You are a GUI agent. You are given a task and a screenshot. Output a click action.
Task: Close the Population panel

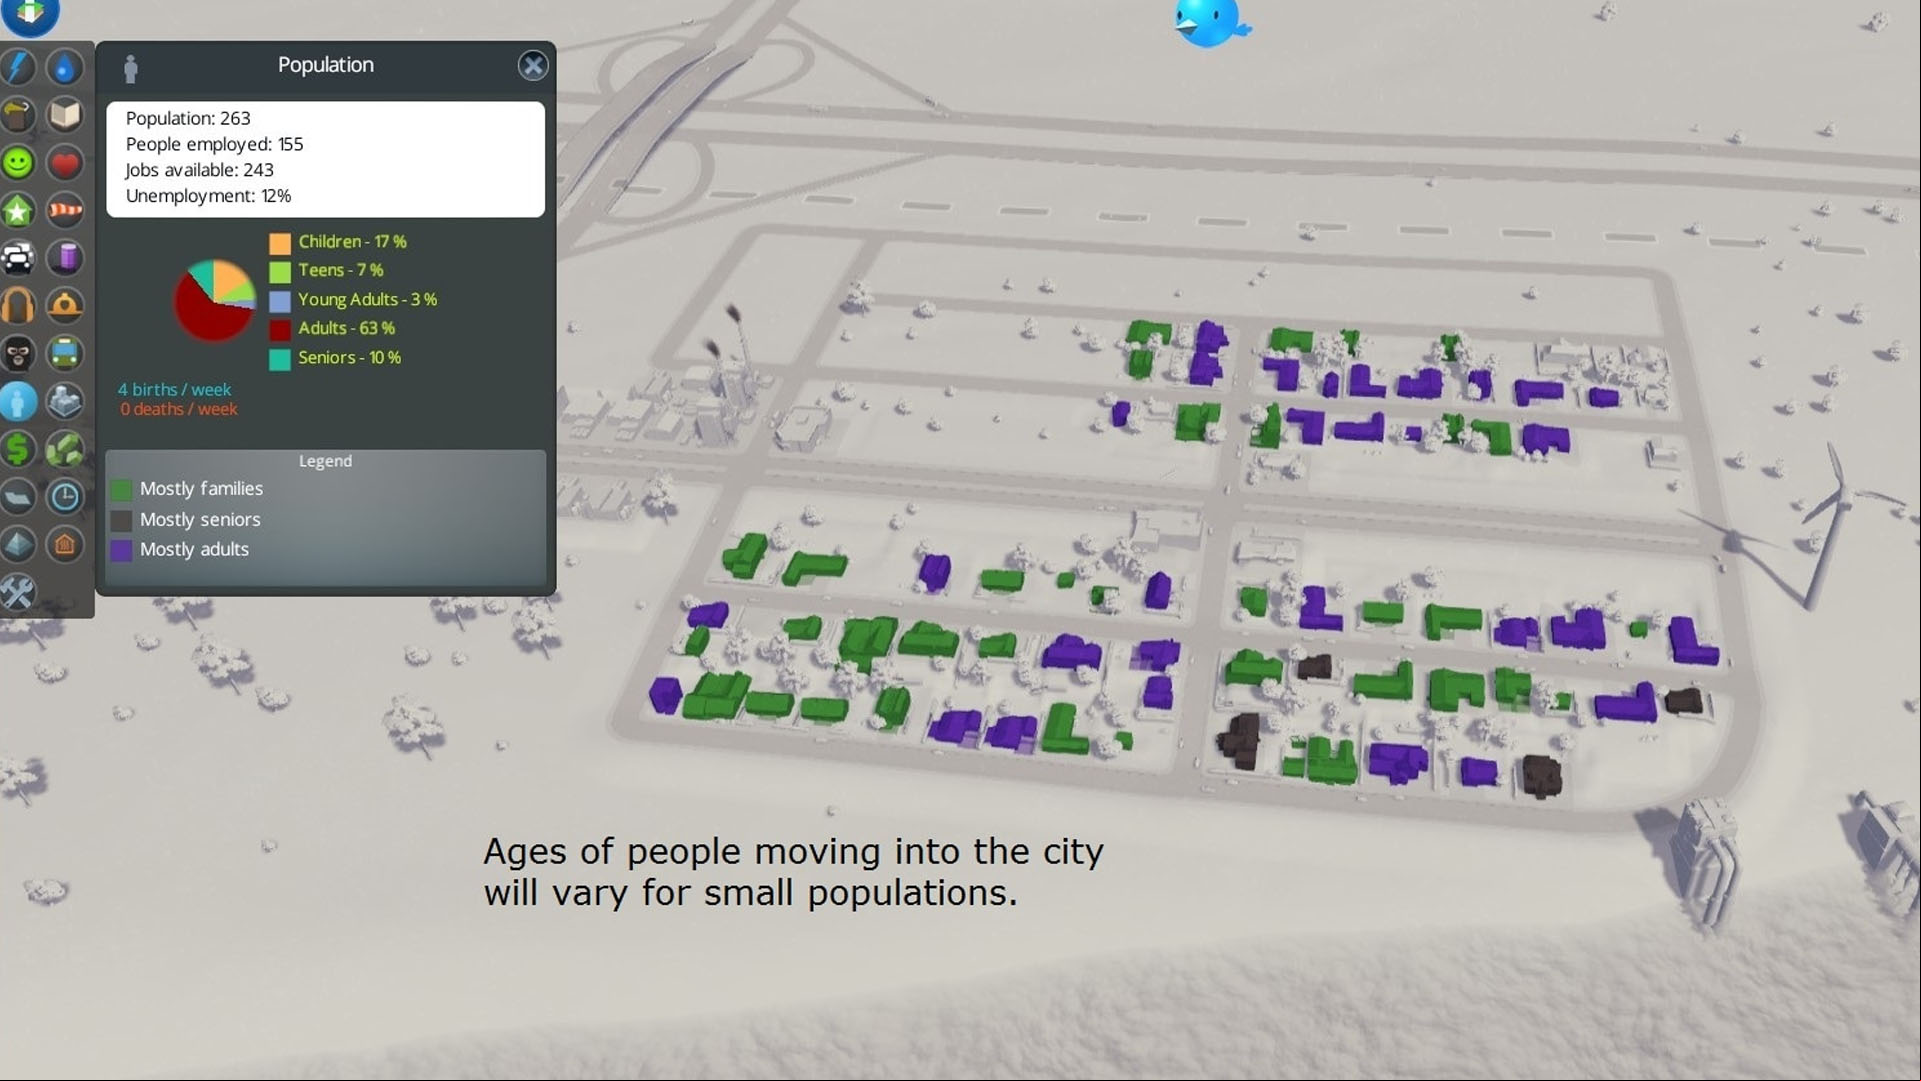533,66
